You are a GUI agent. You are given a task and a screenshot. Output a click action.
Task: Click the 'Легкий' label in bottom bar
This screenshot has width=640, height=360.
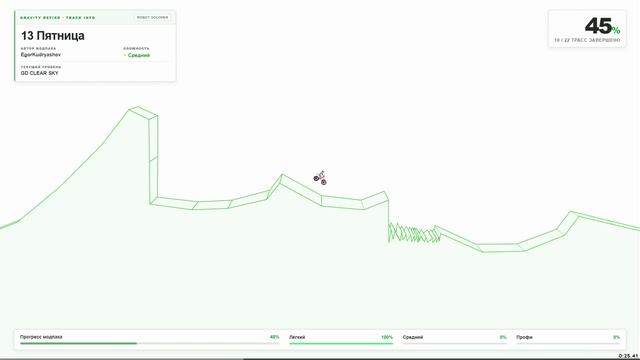tap(297, 337)
